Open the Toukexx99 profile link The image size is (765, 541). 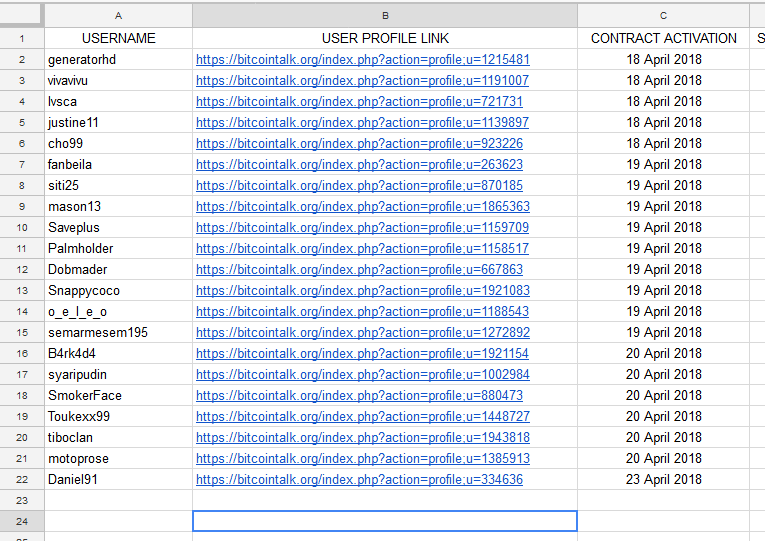362,417
